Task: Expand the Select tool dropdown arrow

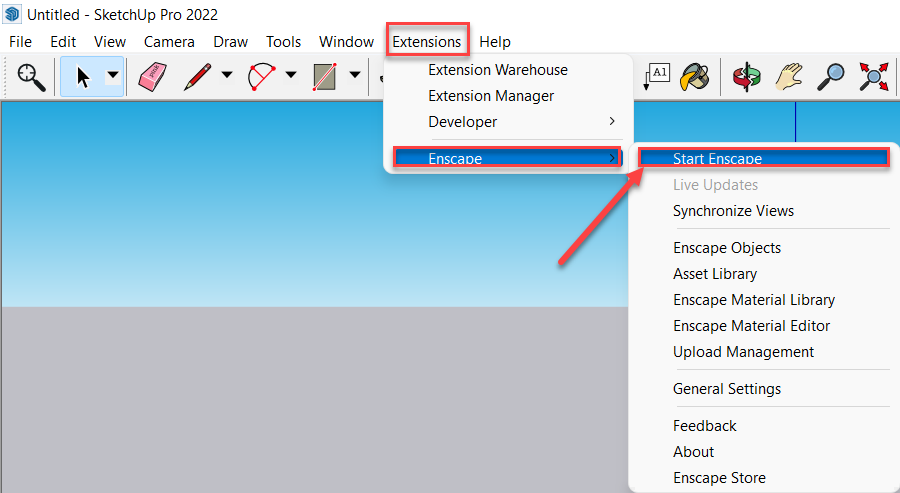Action: [x=113, y=76]
